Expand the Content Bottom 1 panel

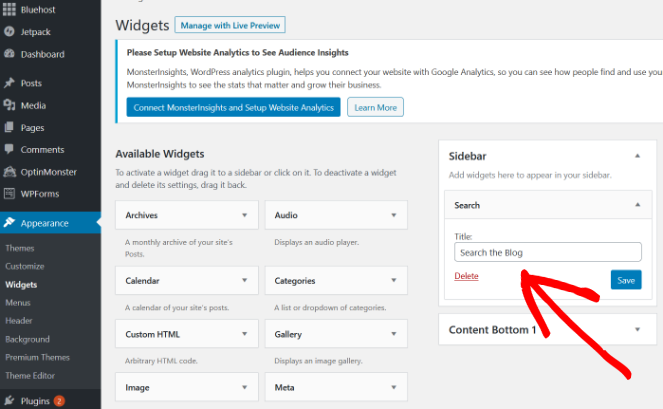point(637,330)
